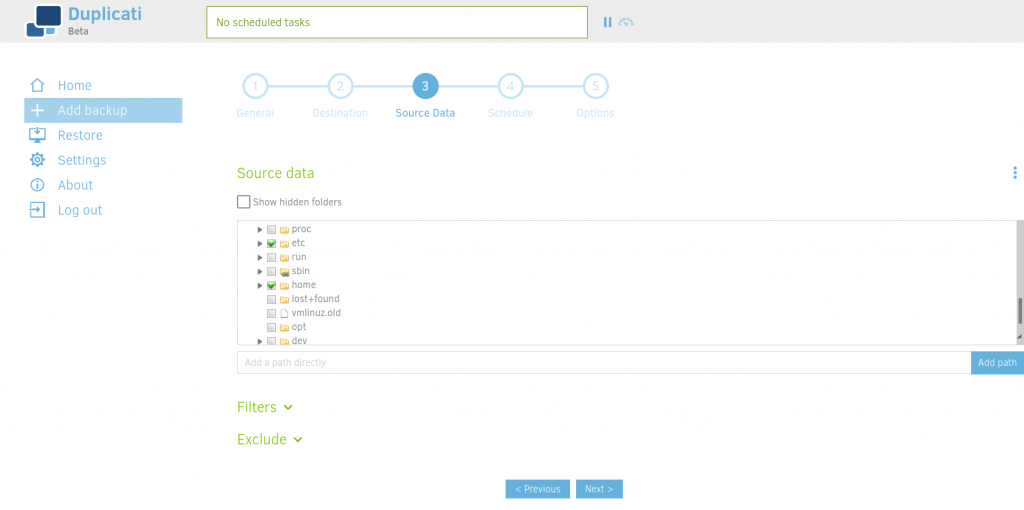Check the sbin folder checkbox
Viewport: 1024px width, 510px height.
[x=272, y=272]
